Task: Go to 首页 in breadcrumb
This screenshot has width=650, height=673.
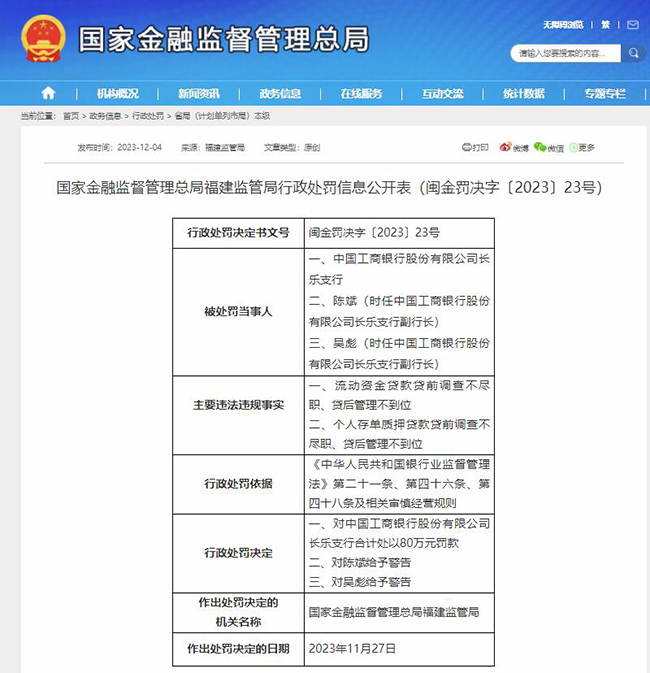Action: (71, 116)
